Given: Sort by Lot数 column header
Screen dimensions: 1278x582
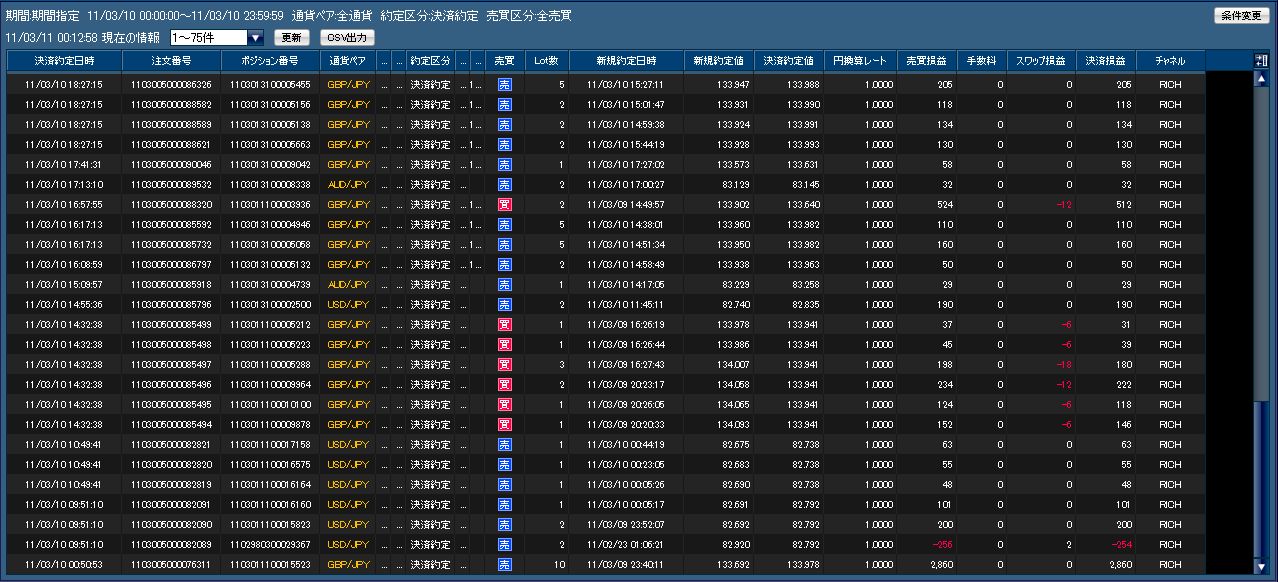Looking at the screenshot, I should [546, 61].
